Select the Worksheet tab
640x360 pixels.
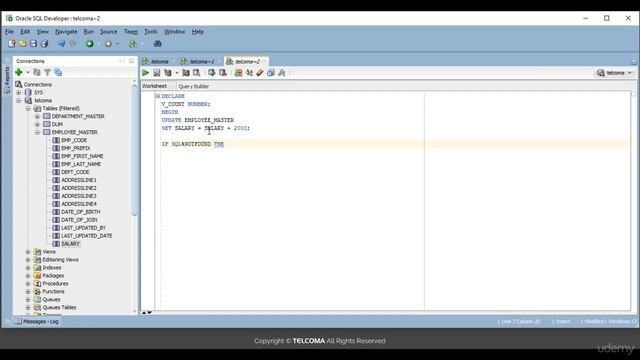click(x=154, y=86)
